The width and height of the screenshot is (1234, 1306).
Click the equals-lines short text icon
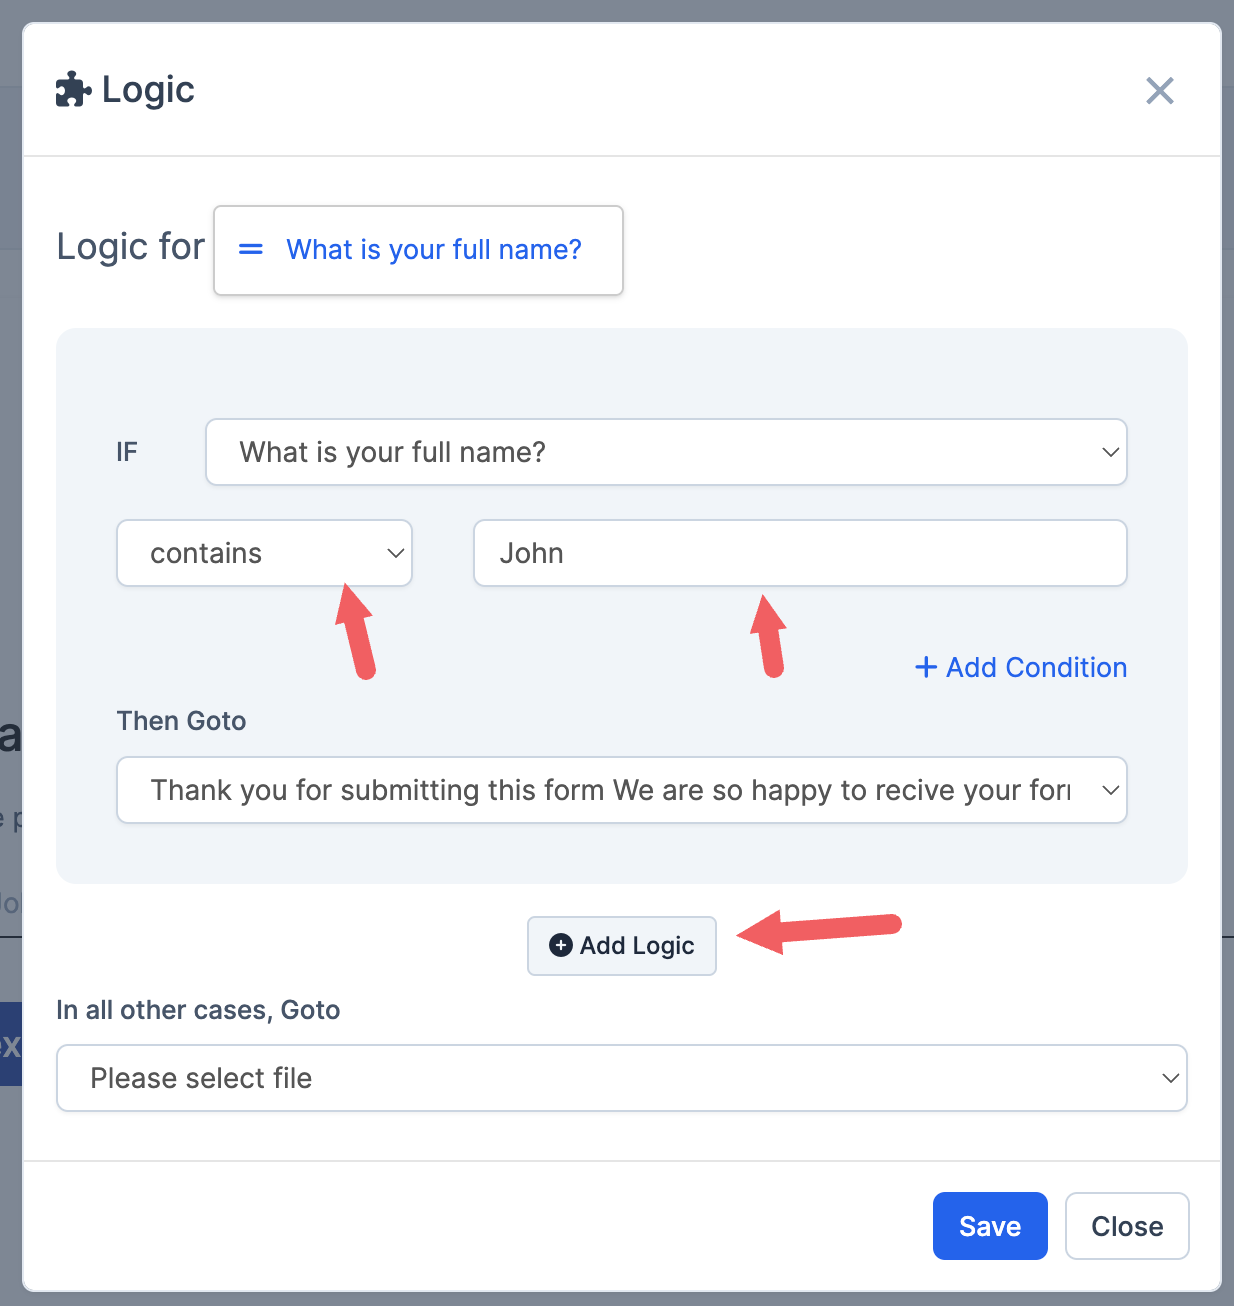251,249
